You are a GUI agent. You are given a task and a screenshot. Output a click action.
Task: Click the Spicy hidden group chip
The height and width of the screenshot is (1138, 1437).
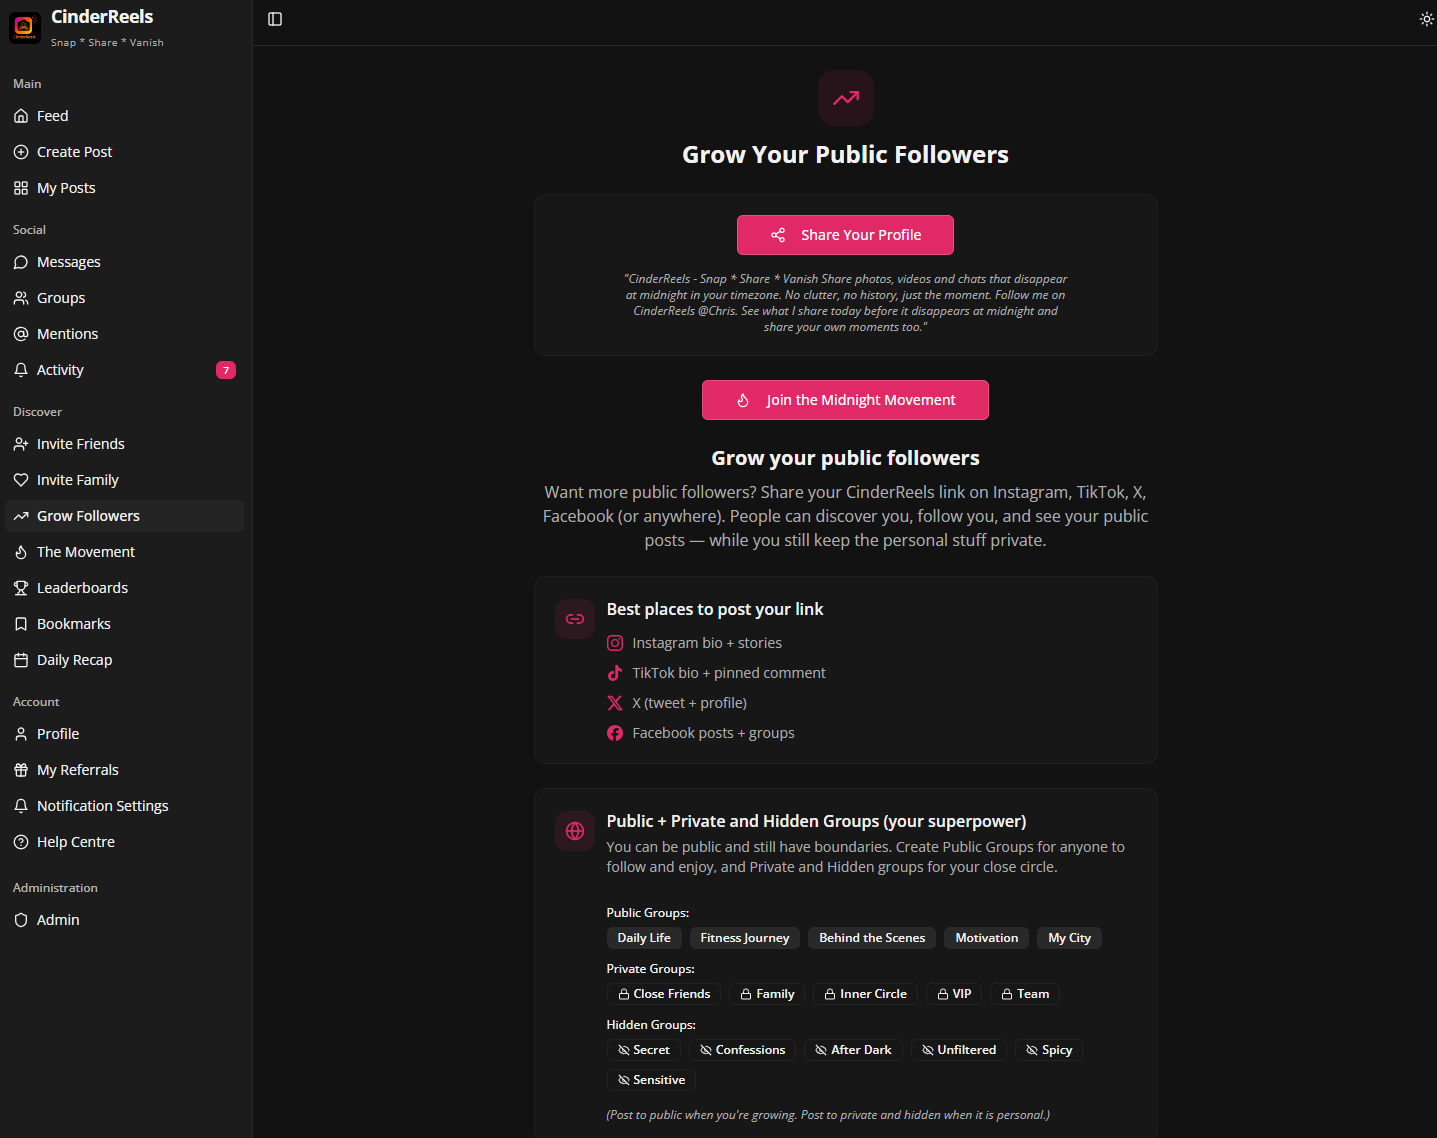[x=1049, y=1050]
